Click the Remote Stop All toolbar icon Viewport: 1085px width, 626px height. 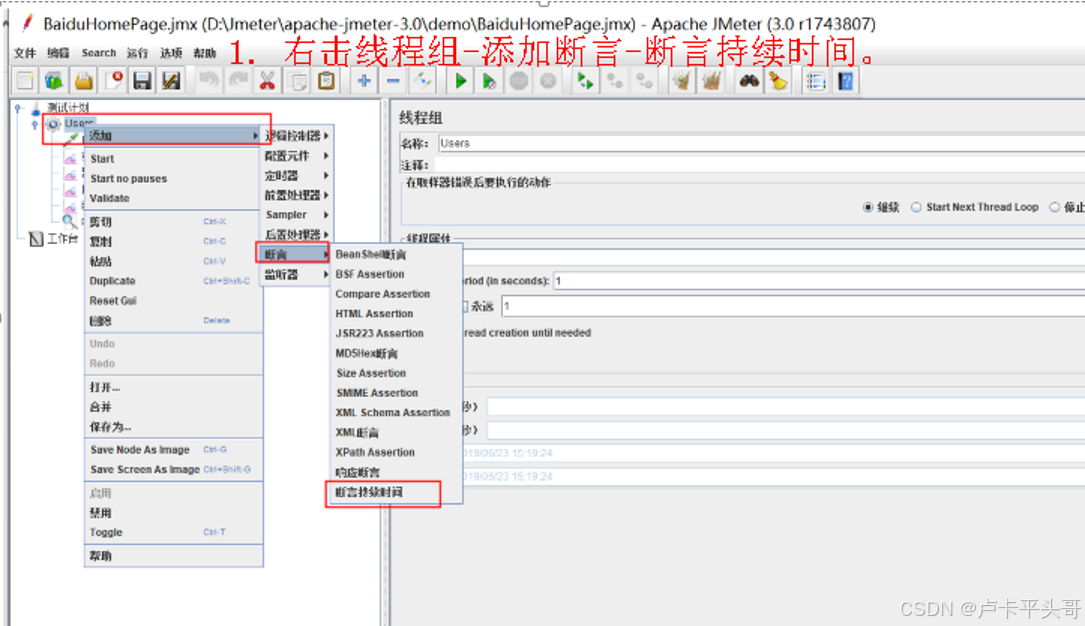[x=614, y=81]
